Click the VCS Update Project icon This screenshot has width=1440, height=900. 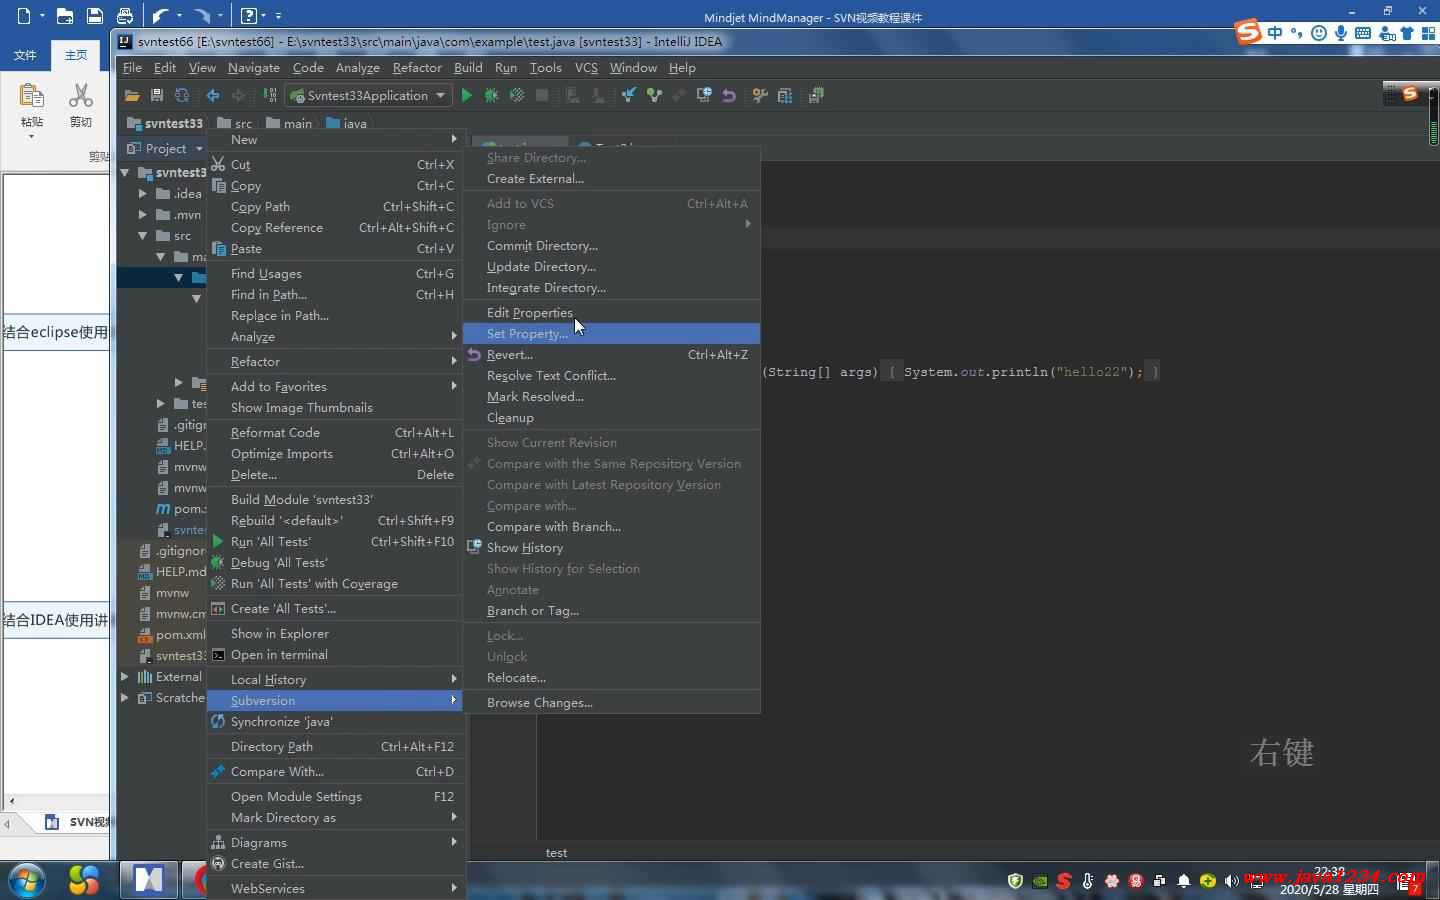click(x=628, y=95)
